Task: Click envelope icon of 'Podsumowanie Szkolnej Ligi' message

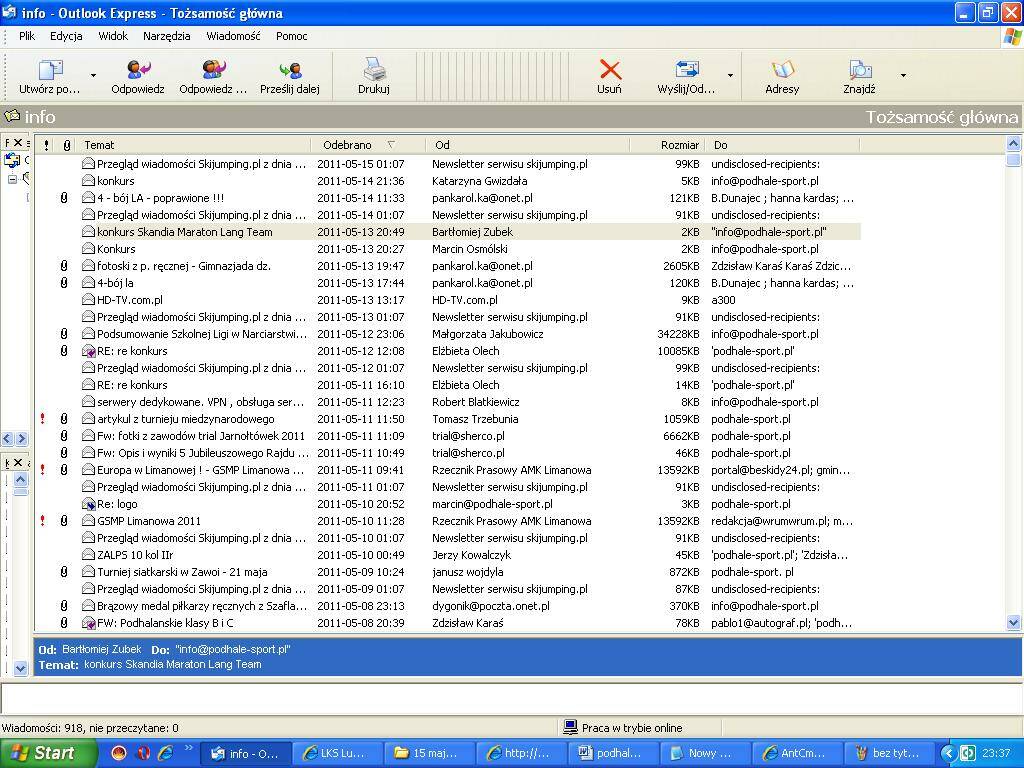Action: [x=88, y=334]
